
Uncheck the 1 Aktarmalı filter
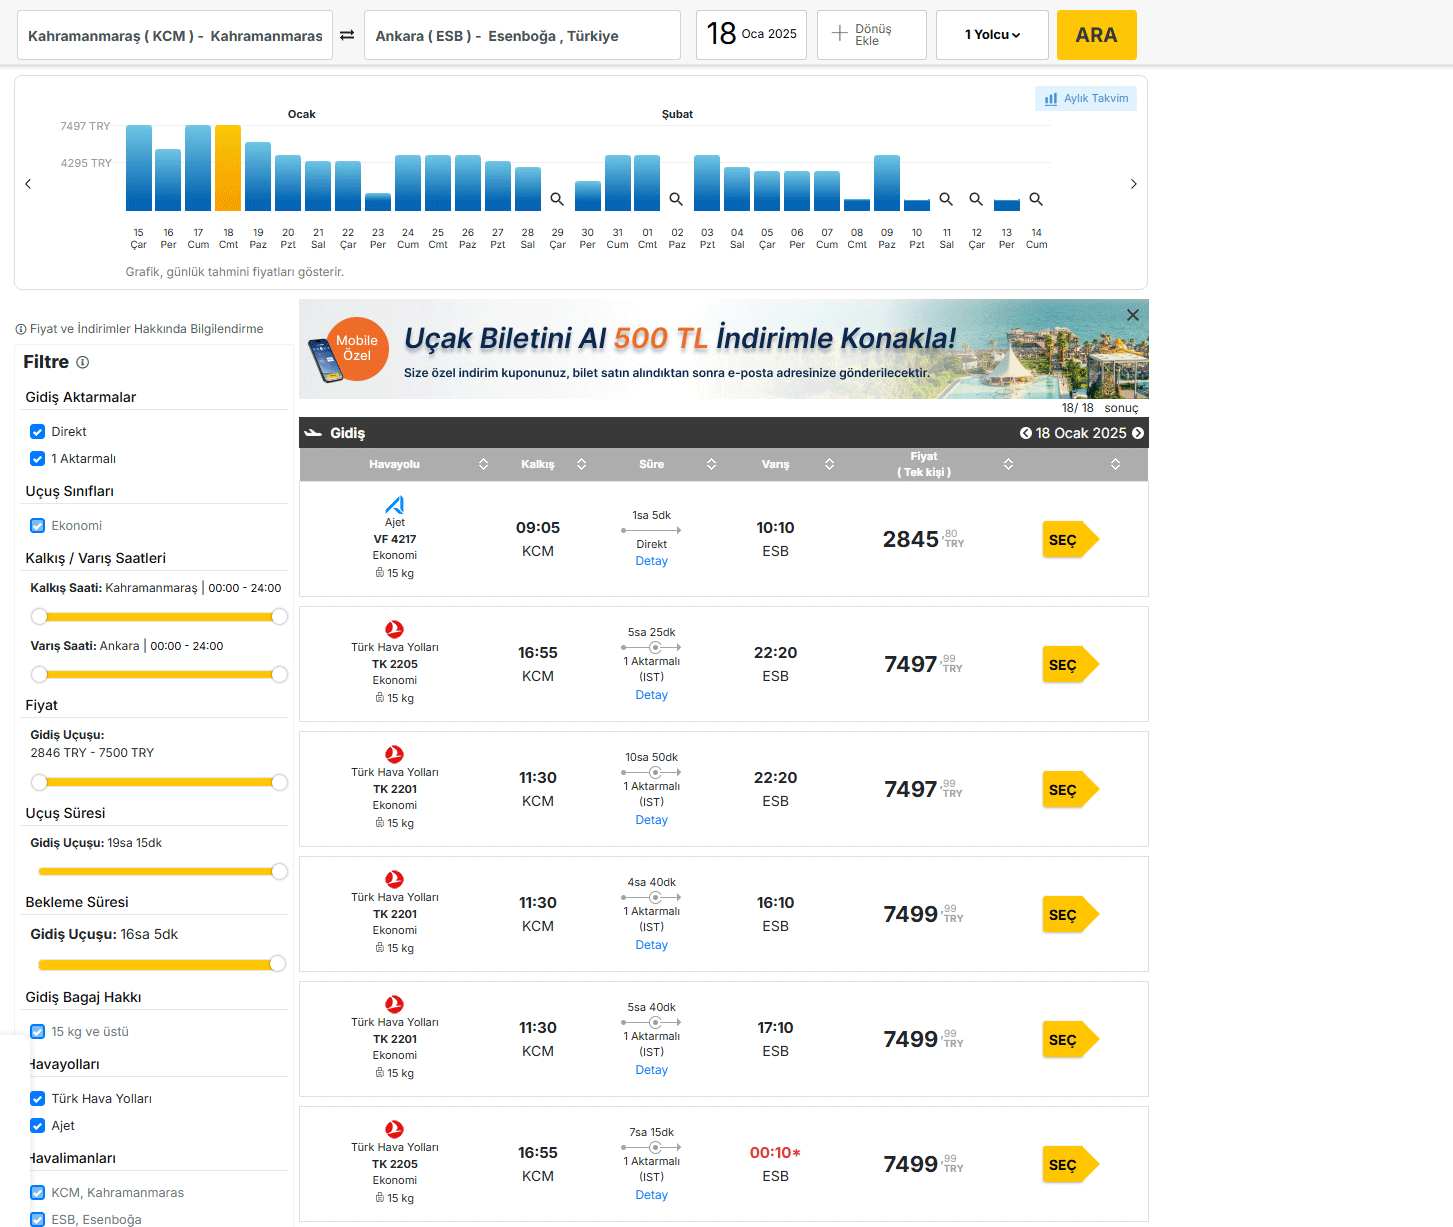pyautogui.click(x=38, y=459)
